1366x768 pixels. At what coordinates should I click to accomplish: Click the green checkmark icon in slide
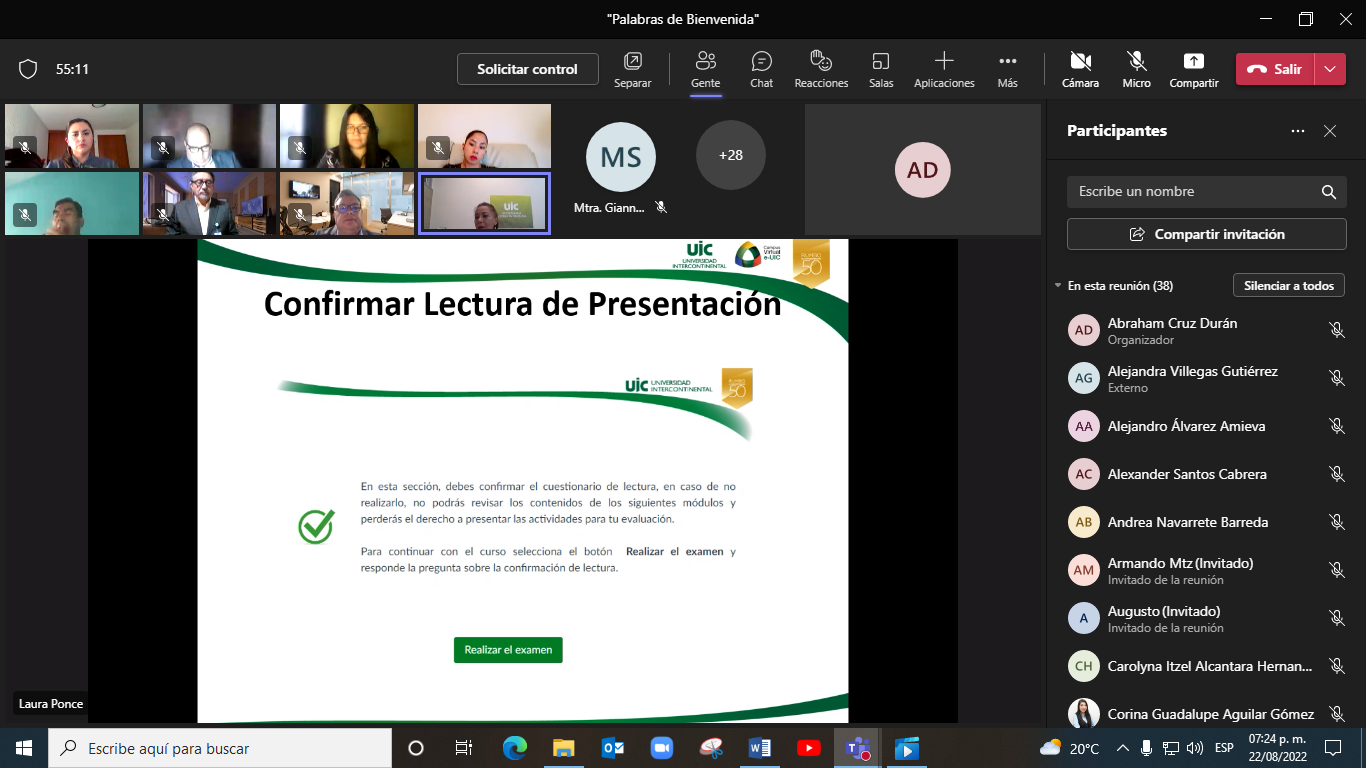(316, 526)
